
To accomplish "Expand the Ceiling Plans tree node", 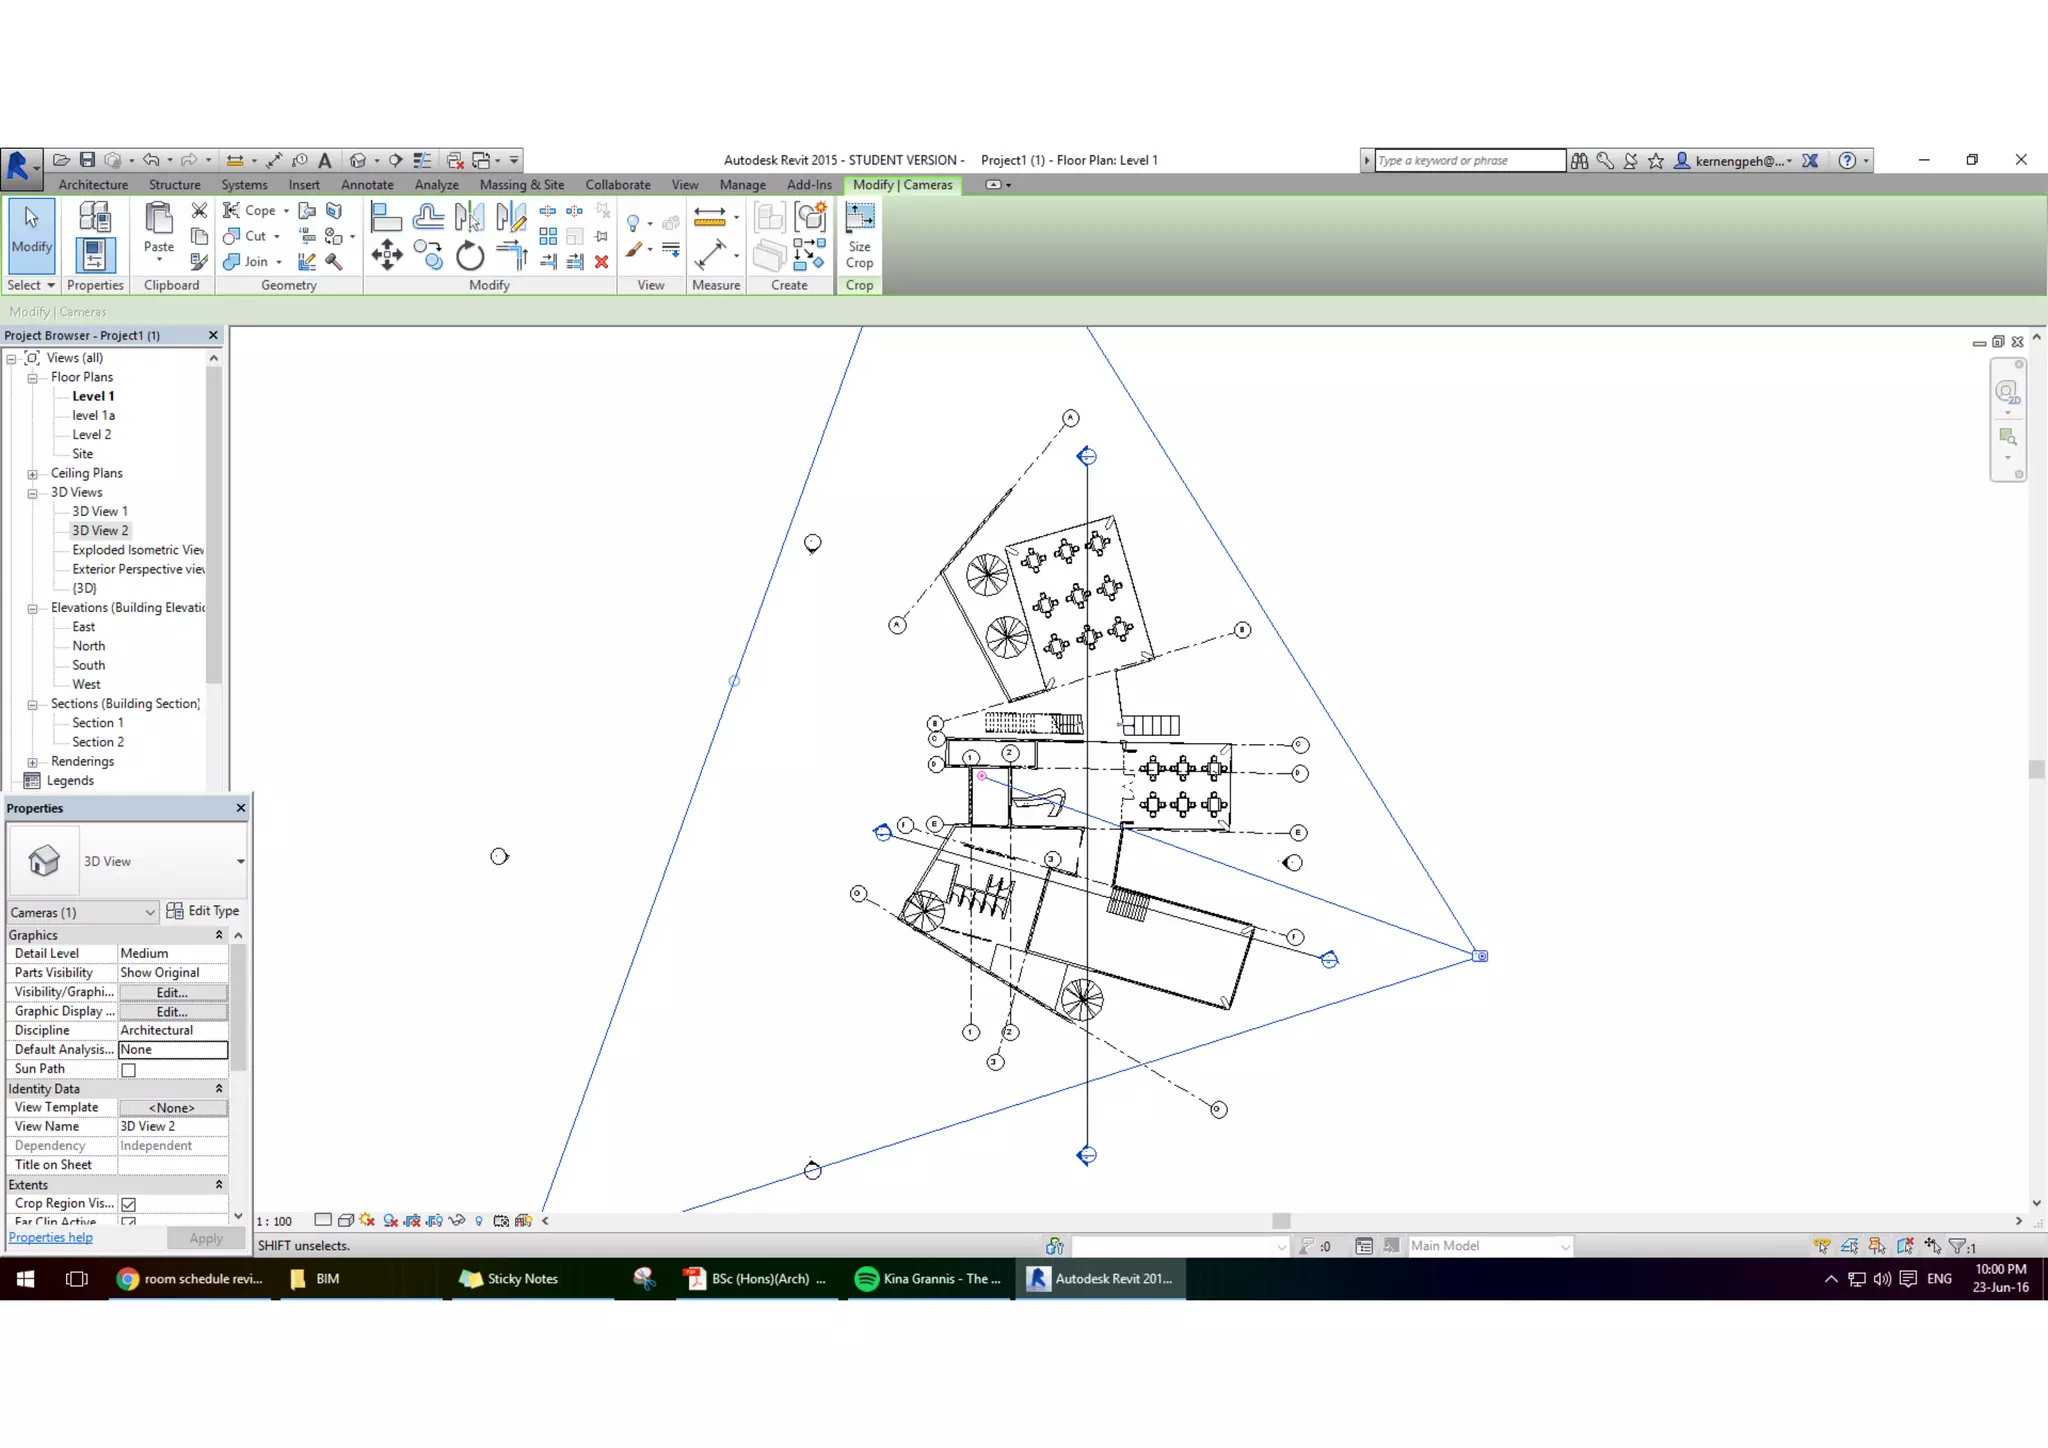I will 32,474.
